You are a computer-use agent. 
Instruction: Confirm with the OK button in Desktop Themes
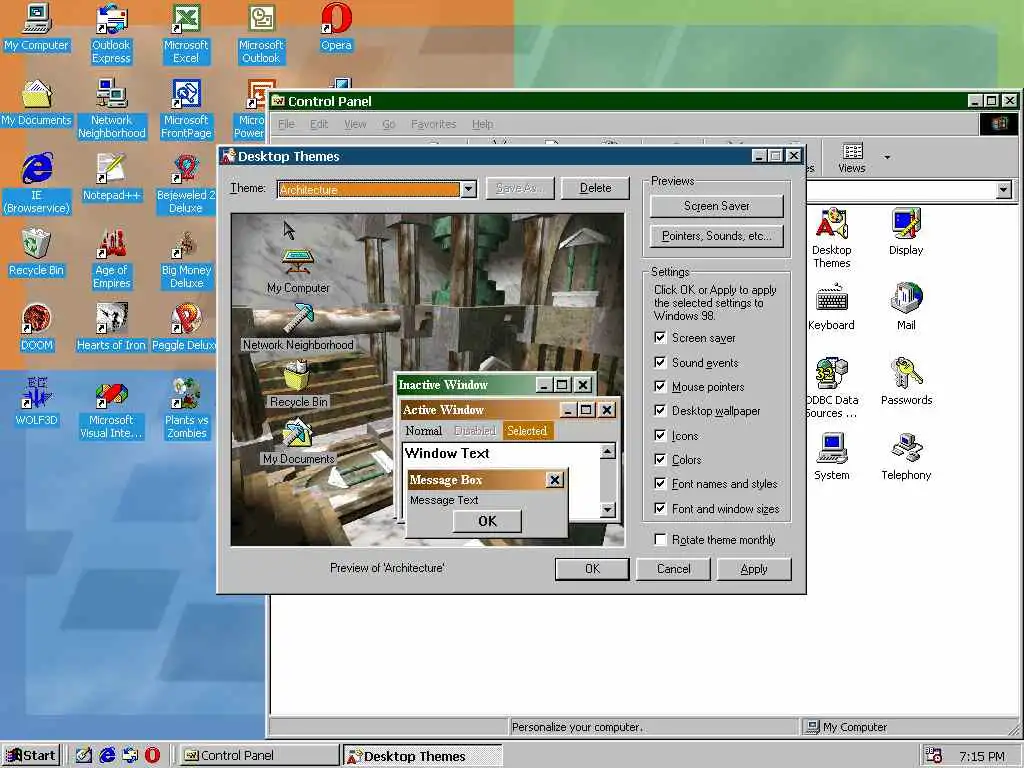click(x=592, y=569)
